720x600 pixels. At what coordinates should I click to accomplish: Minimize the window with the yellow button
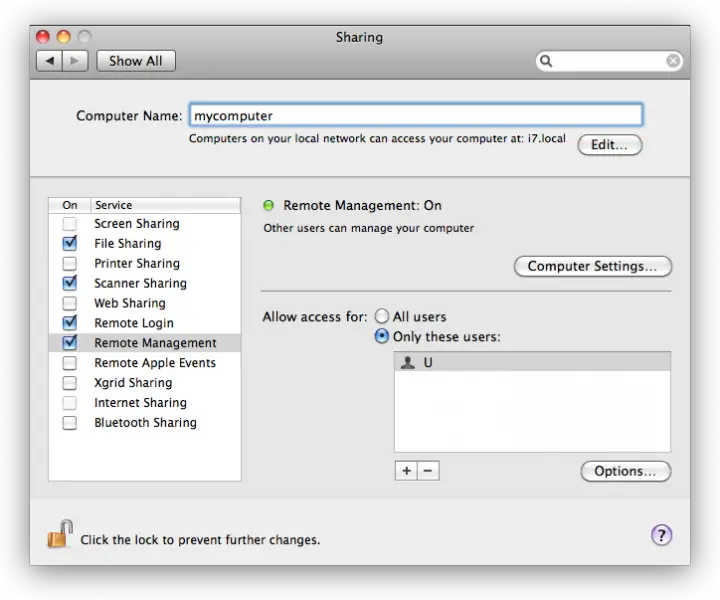[63, 36]
